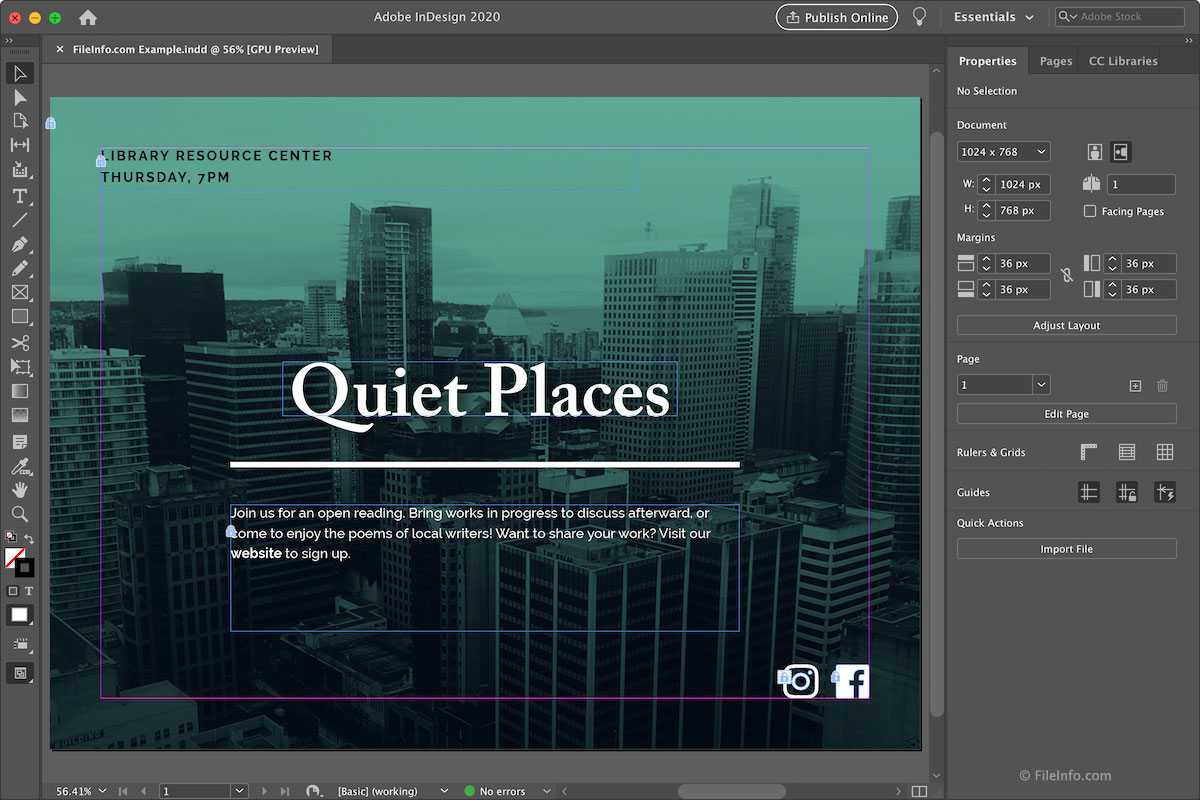Image resolution: width=1200 pixels, height=800 pixels.
Task: Open the CC Libraries tab
Action: [x=1123, y=61]
